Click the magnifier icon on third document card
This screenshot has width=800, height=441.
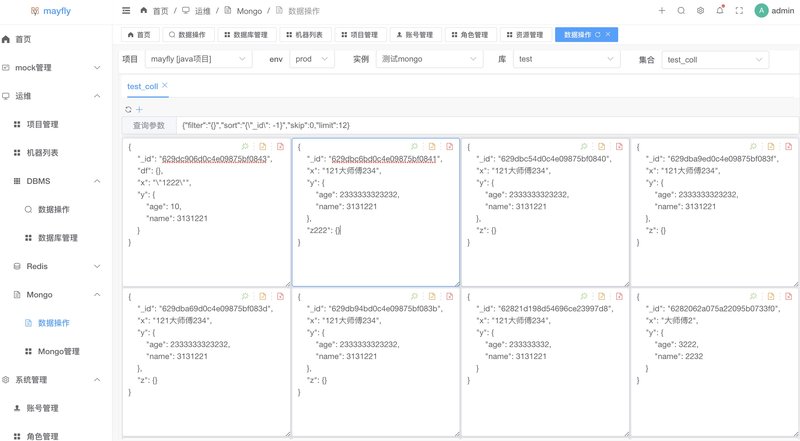(x=584, y=146)
